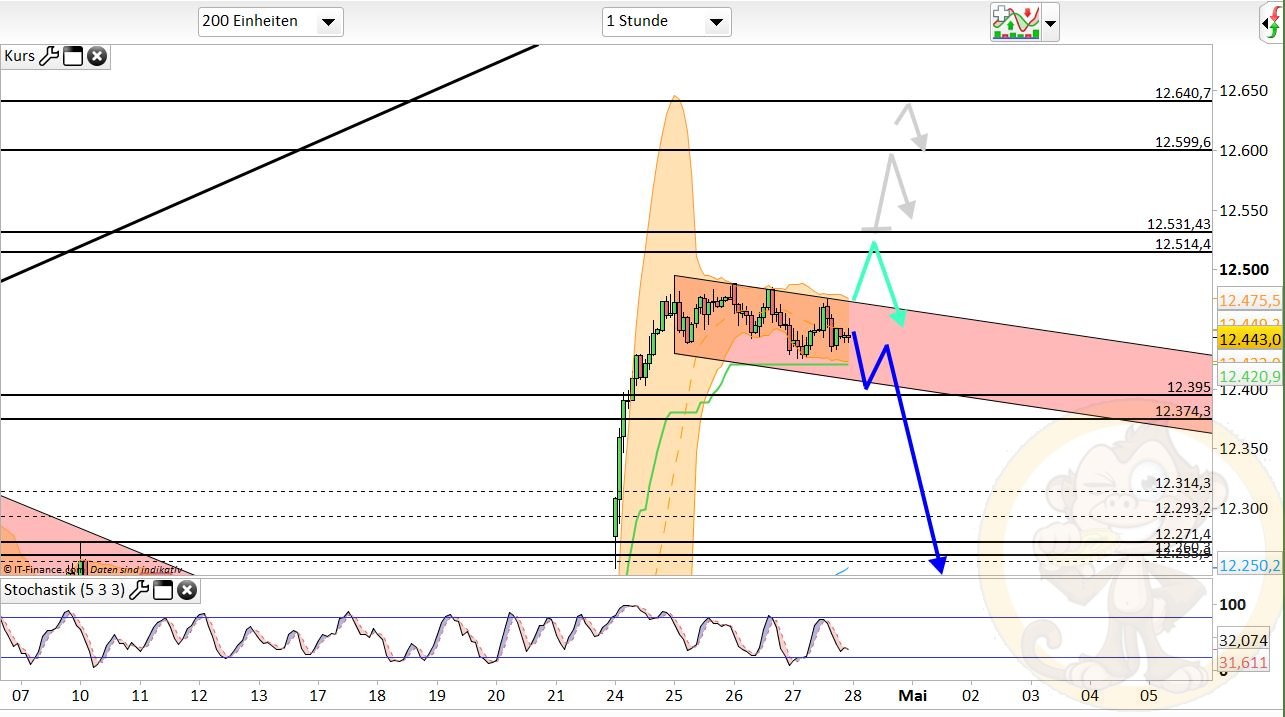Screen dimensions: 1285x717
Task: Click the "Daten sind indikativ" label
Action: point(135,570)
